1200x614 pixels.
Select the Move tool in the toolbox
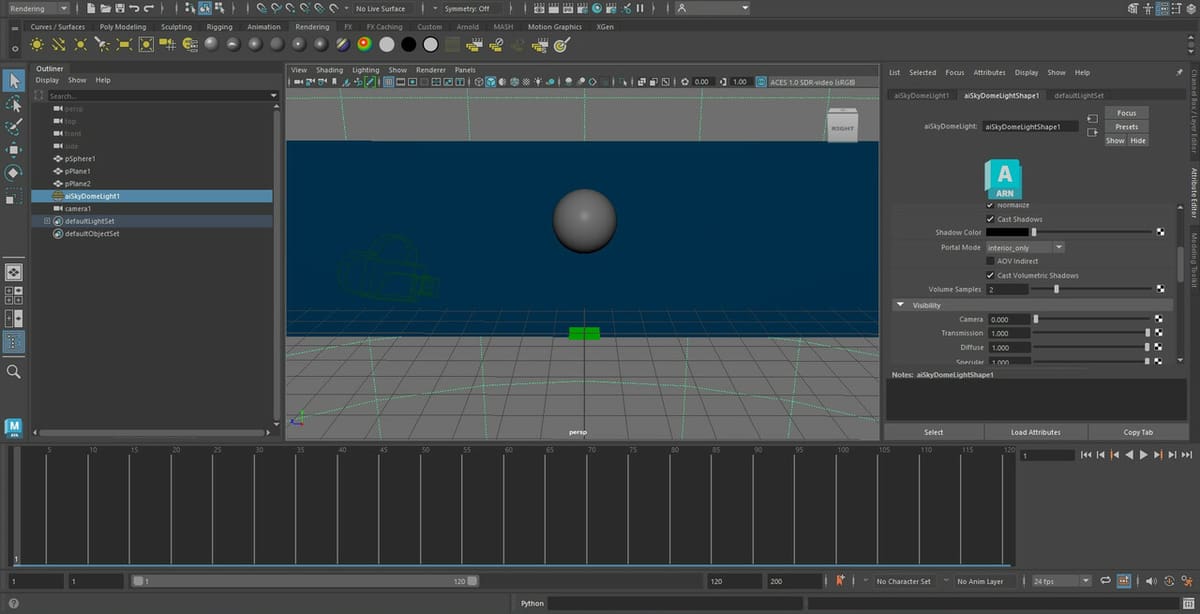14,150
